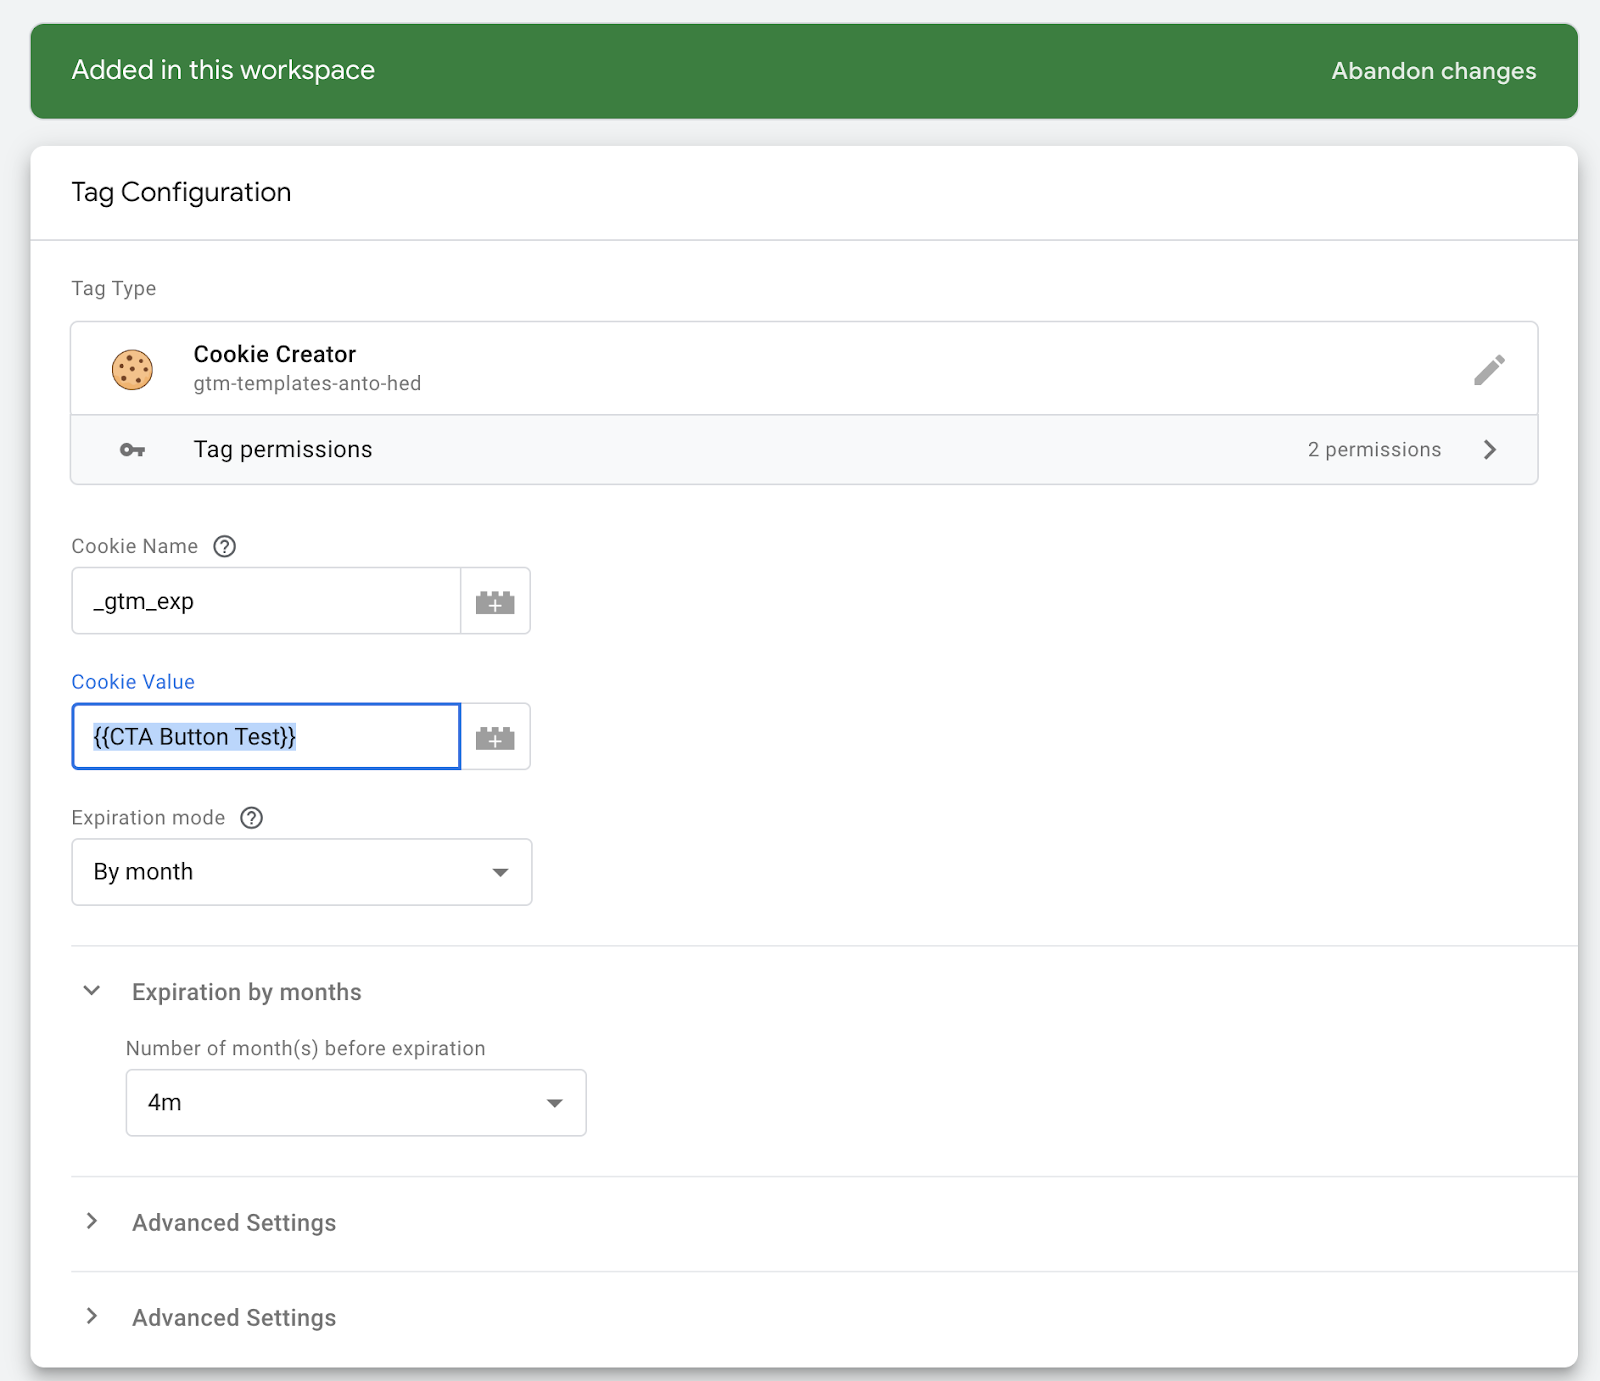Open Tag permissions chevron arrow
The image size is (1600, 1381).
pos(1490,450)
